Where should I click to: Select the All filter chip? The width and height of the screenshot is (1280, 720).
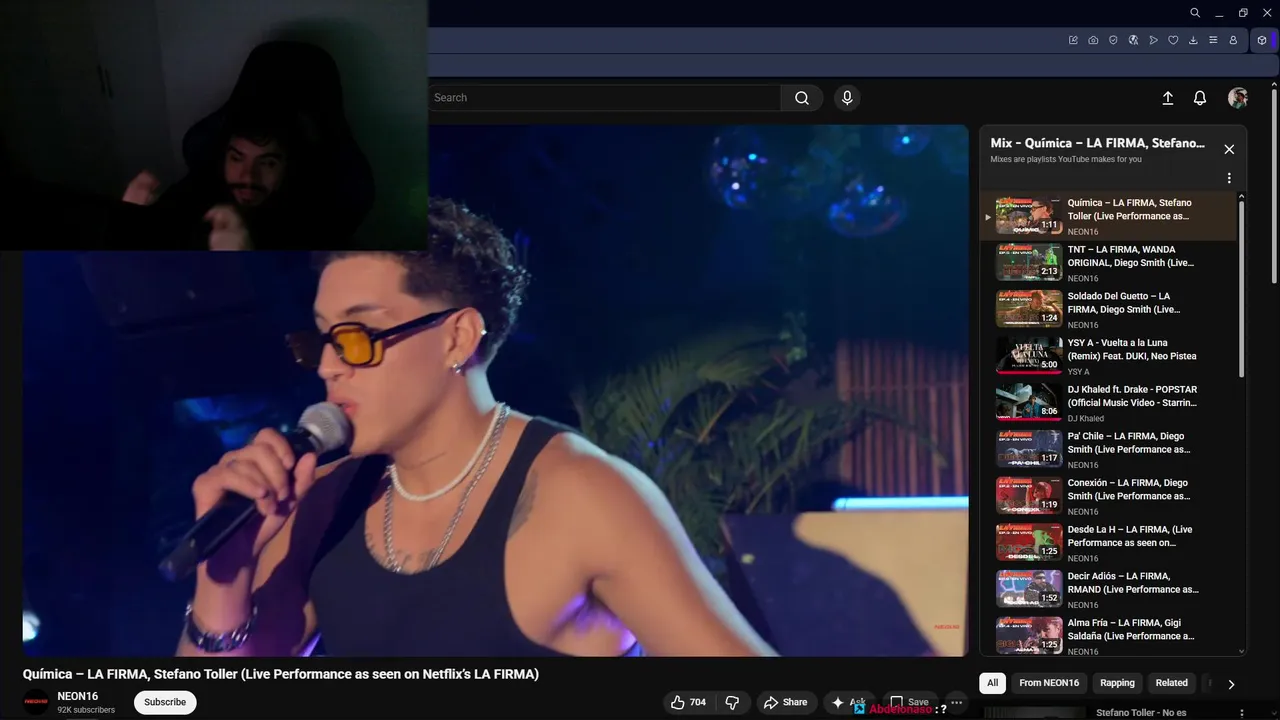tap(992, 683)
